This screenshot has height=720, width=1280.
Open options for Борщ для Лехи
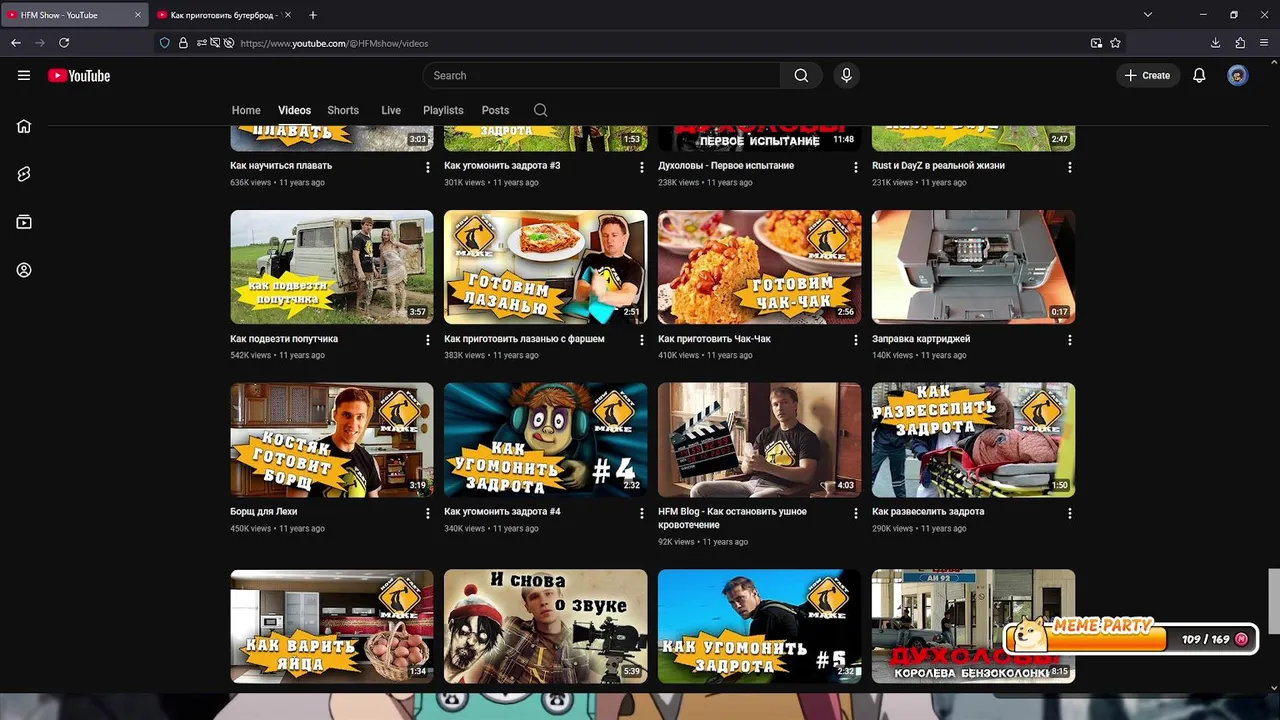(x=428, y=513)
